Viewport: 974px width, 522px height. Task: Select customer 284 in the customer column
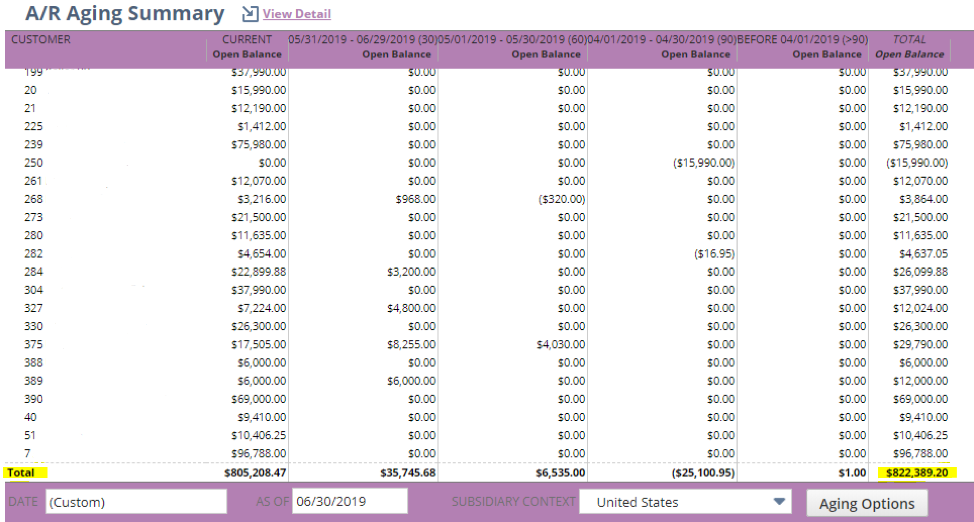[33, 272]
